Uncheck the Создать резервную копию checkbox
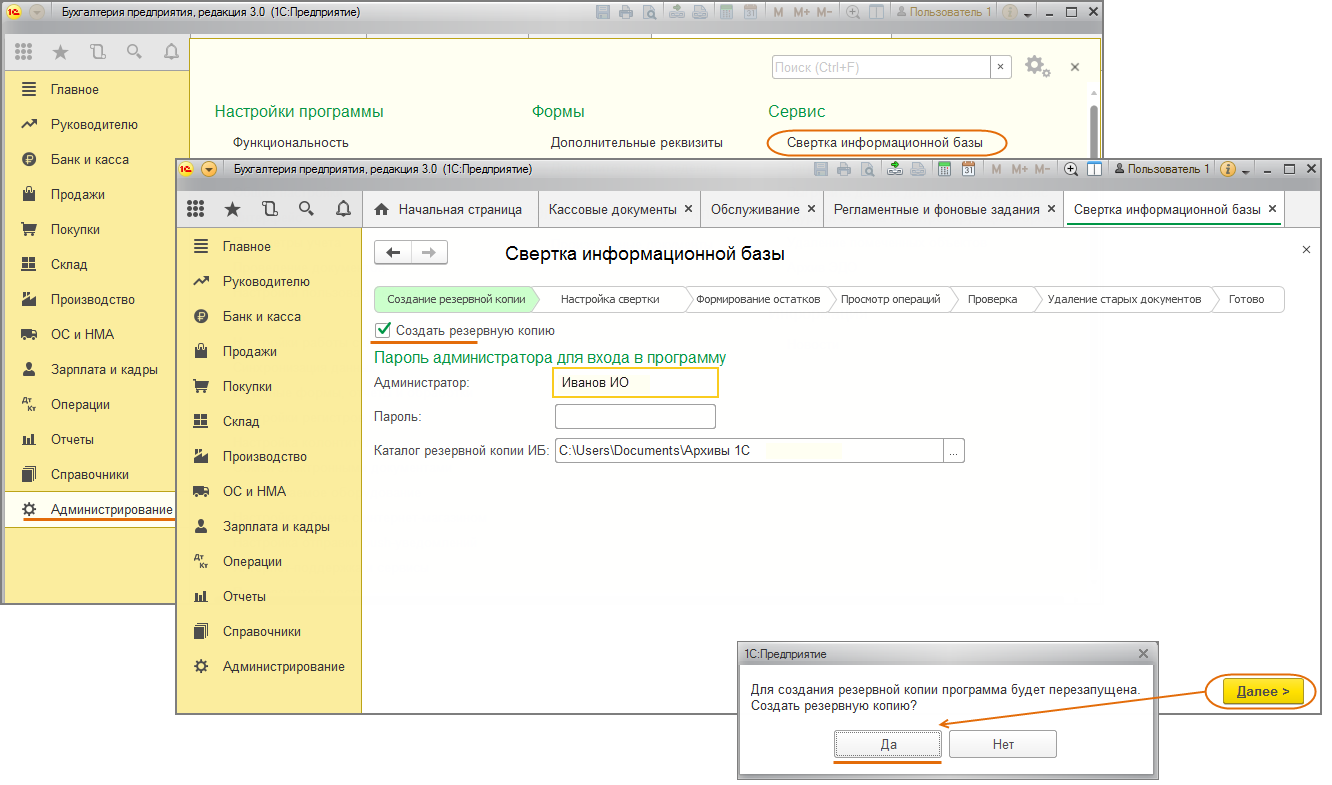The image size is (1332, 785). click(x=382, y=330)
